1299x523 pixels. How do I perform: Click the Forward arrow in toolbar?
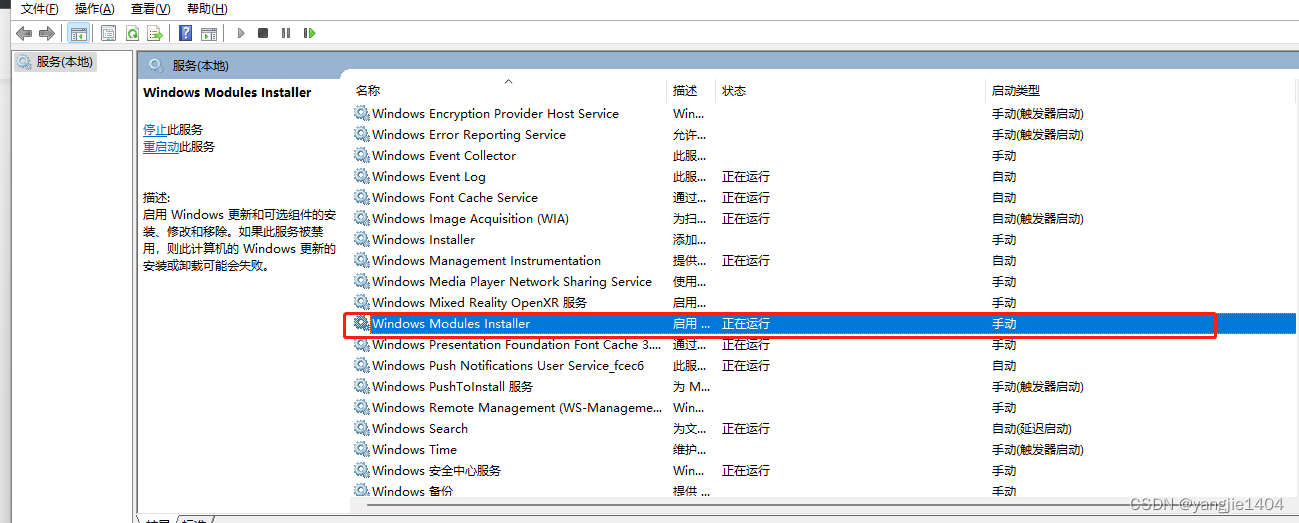pos(46,33)
